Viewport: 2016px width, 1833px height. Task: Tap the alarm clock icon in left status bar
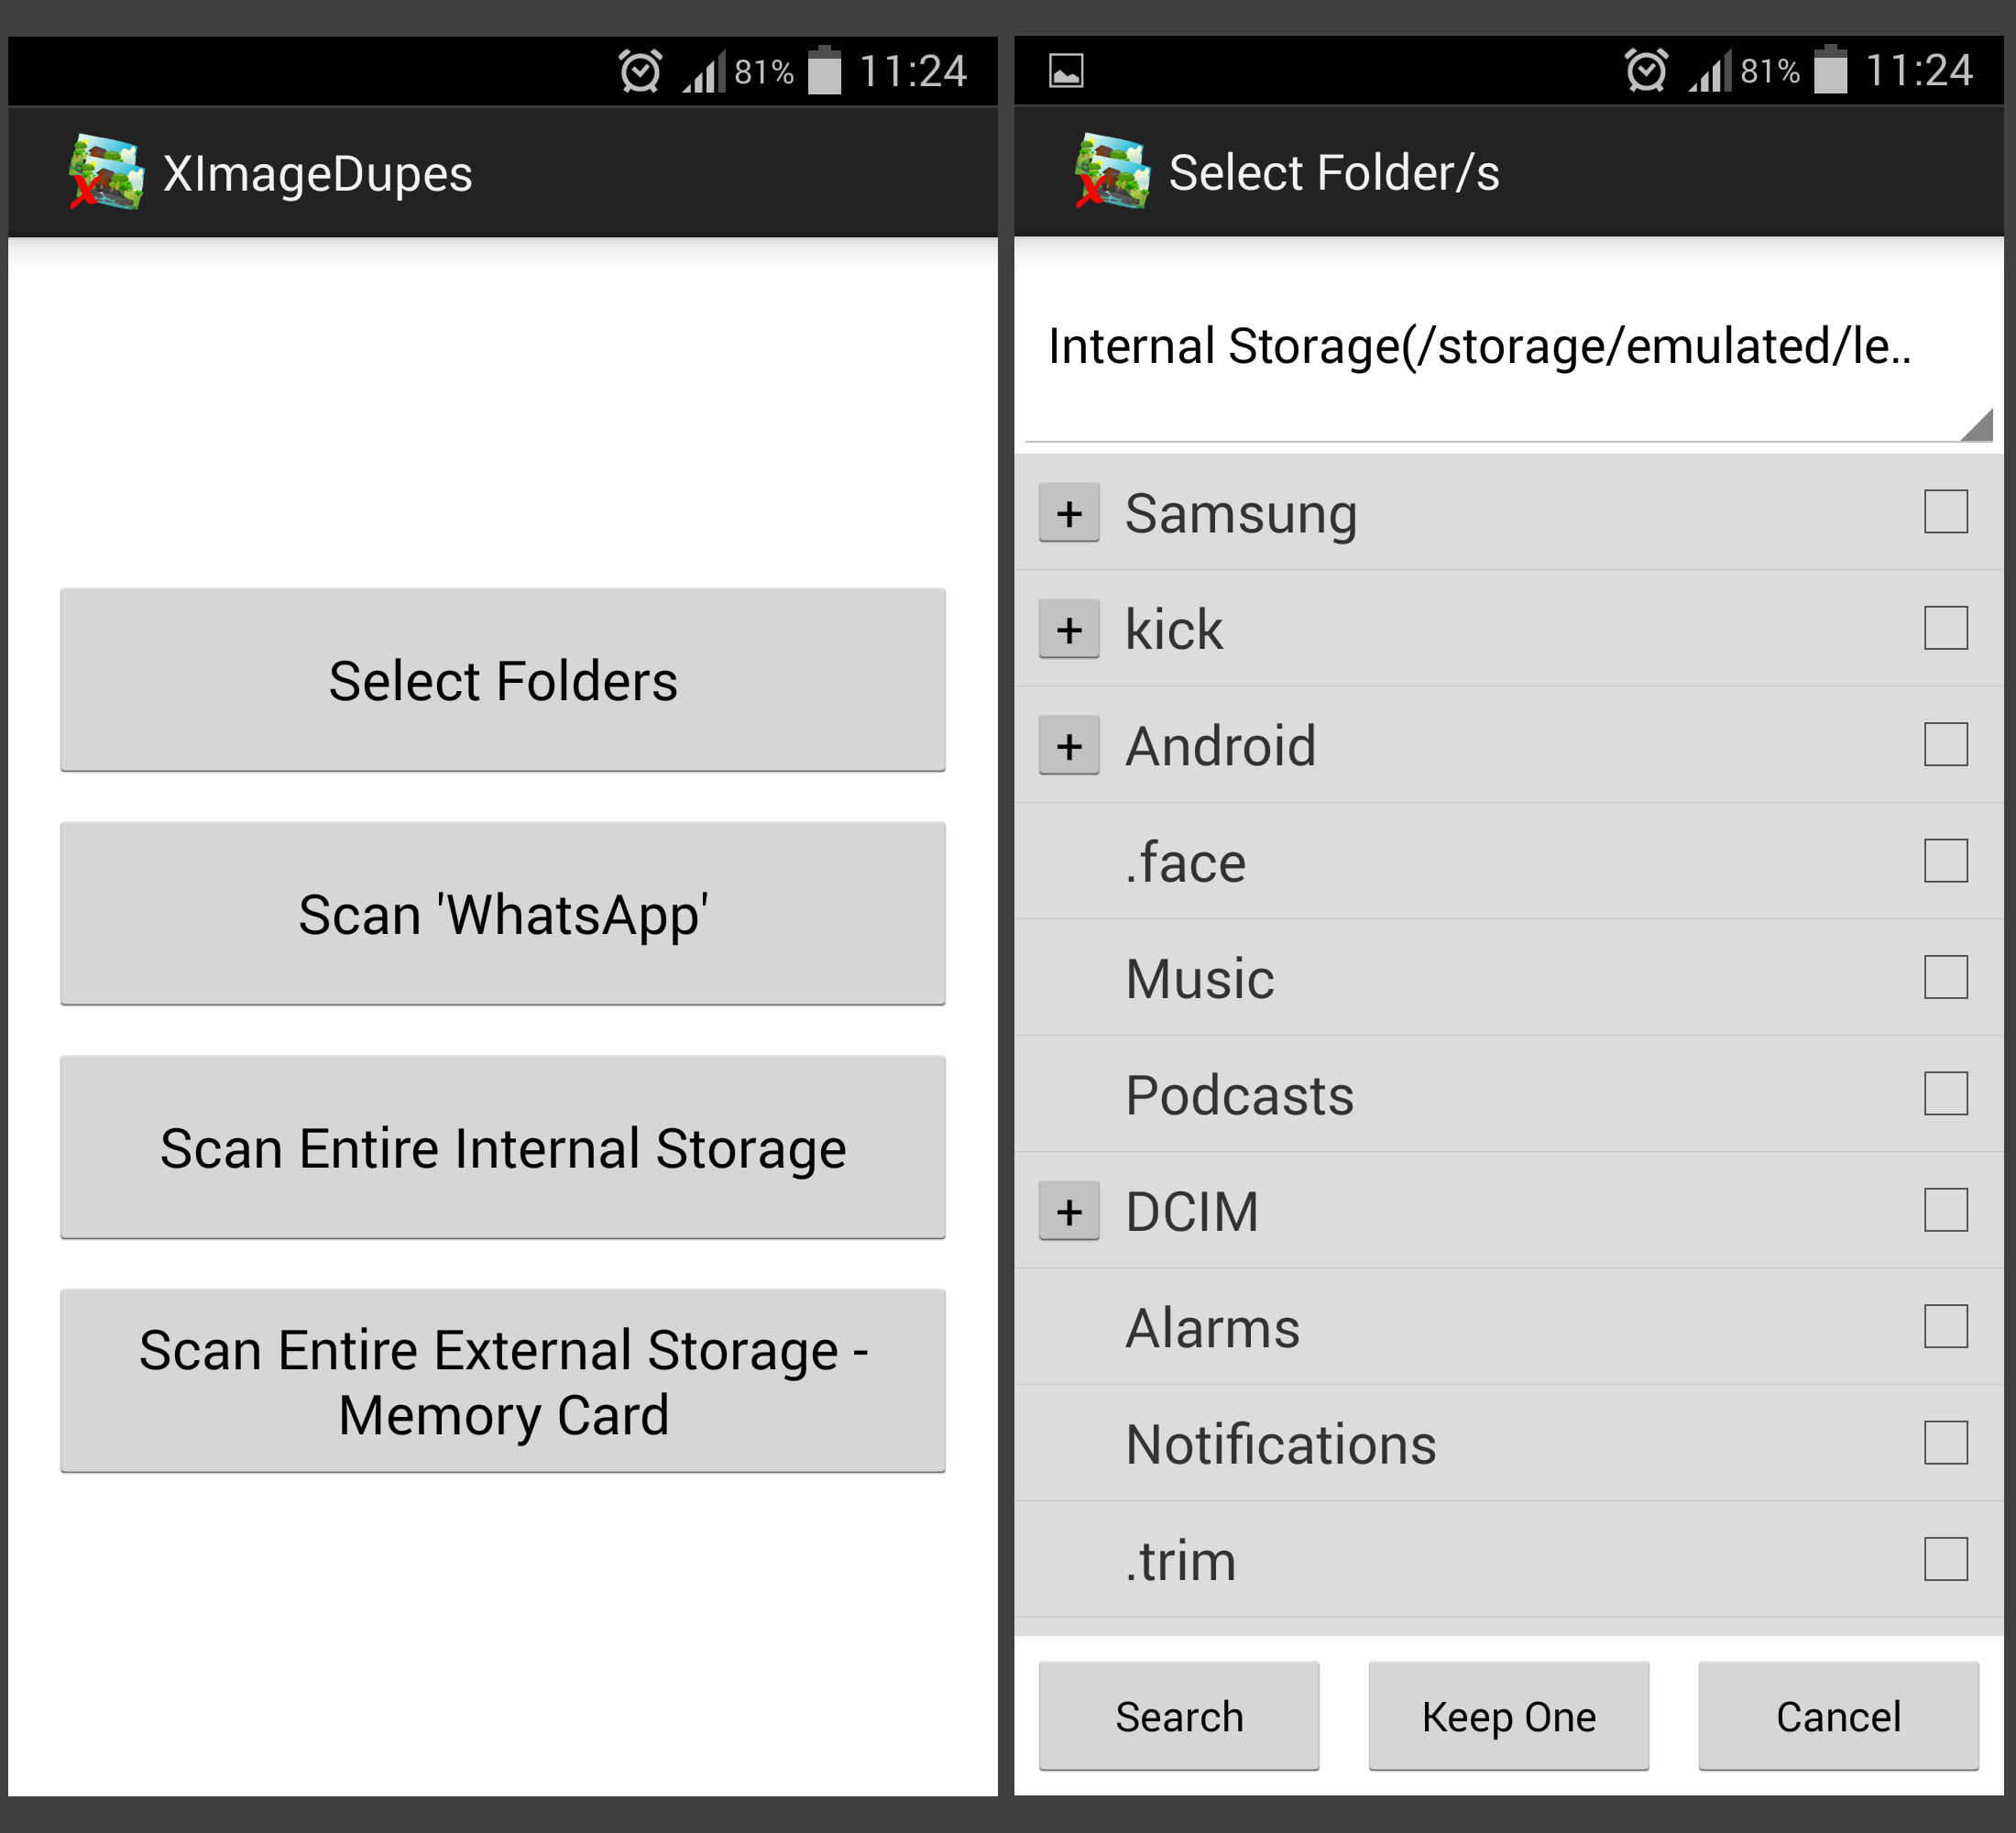coord(640,71)
